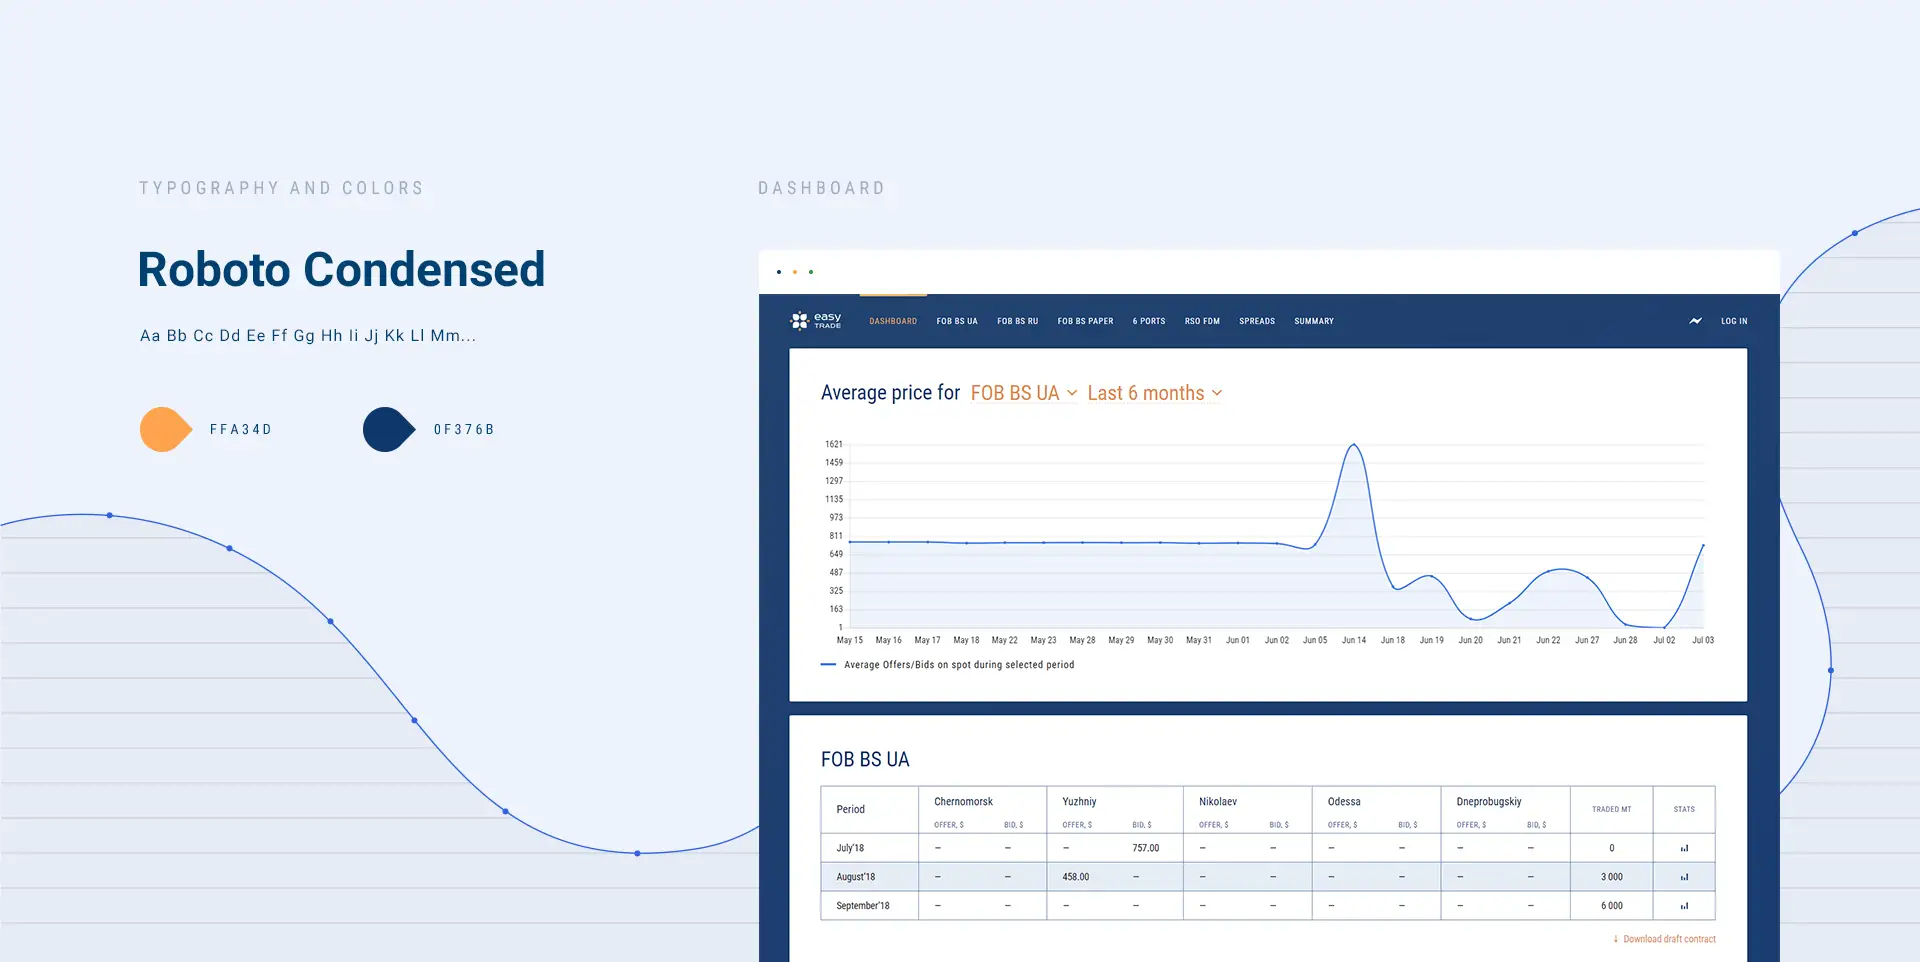Go to the FOB BS PAPER tab
Image resolution: width=1920 pixels, height=962 pixels.
1085,321
